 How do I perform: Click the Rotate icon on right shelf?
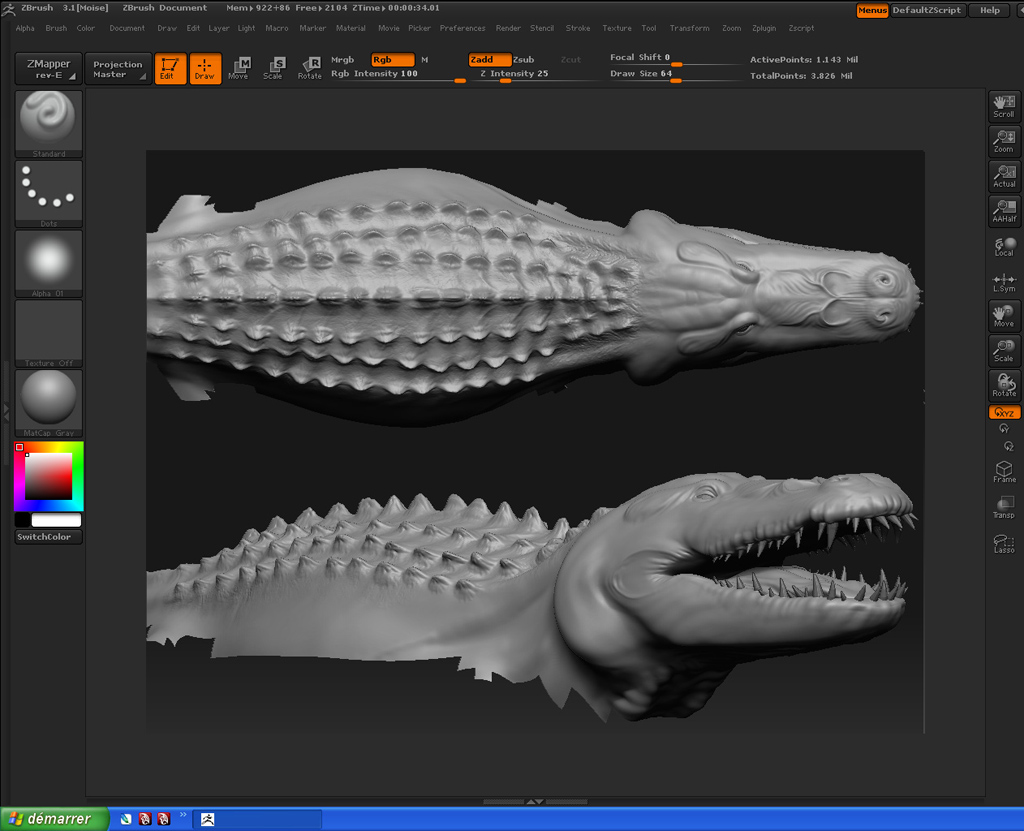click(1004, 385)
